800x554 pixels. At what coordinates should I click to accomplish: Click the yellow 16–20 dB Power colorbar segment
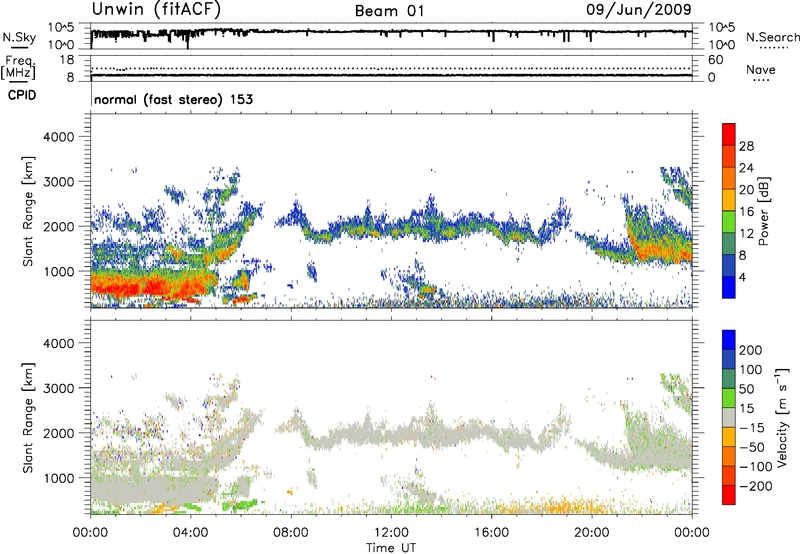[x=729, y=199]
